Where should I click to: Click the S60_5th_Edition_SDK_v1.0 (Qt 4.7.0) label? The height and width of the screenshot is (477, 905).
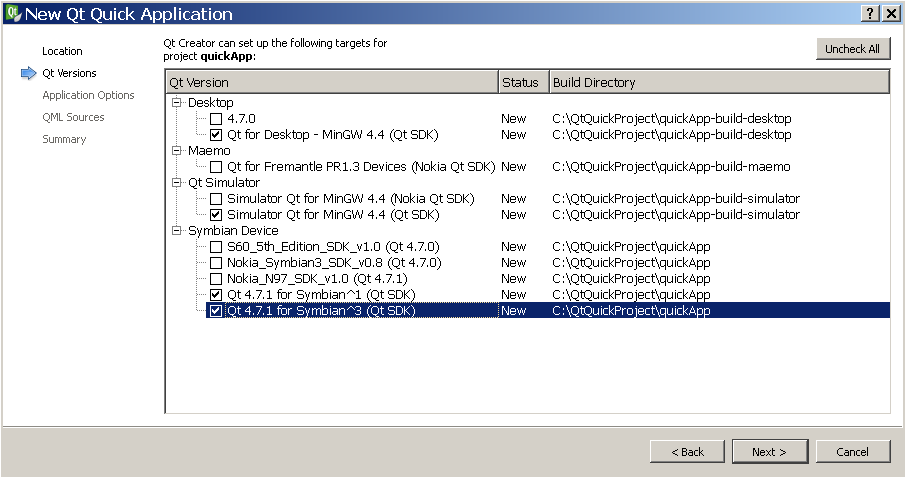[x=333, y=247]
